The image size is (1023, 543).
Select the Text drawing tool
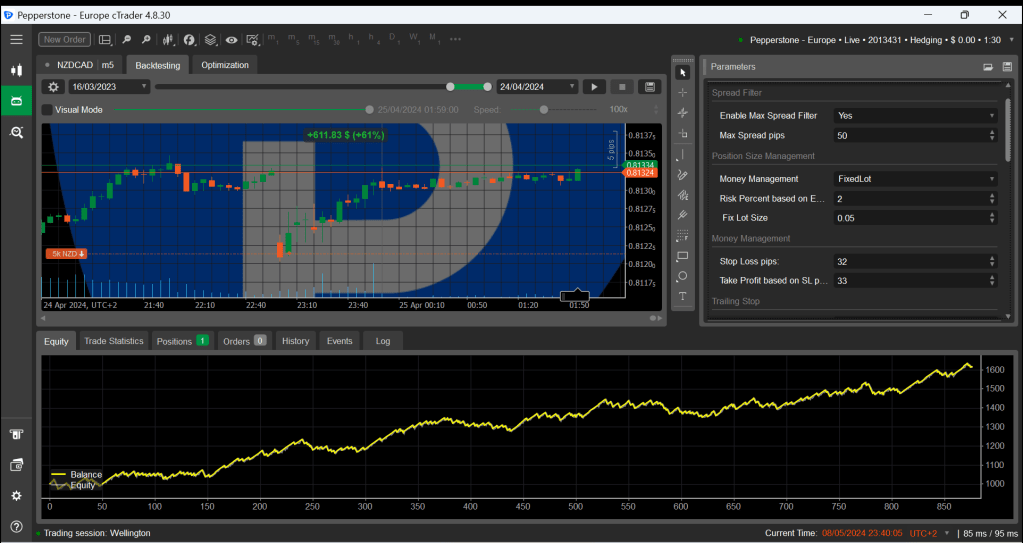pos(683,296)
